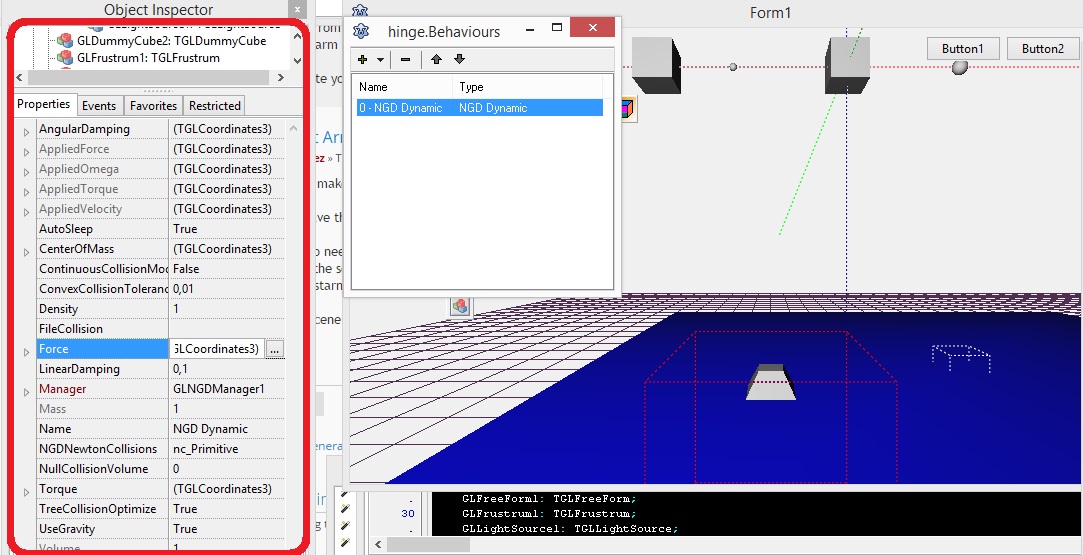Click the ellipsis button for Force
1083x555 pixels.
coord(275,349)
